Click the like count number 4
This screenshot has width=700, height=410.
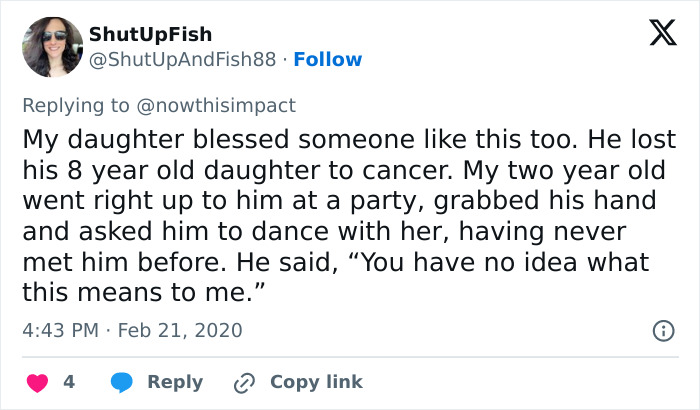(69, 382)
